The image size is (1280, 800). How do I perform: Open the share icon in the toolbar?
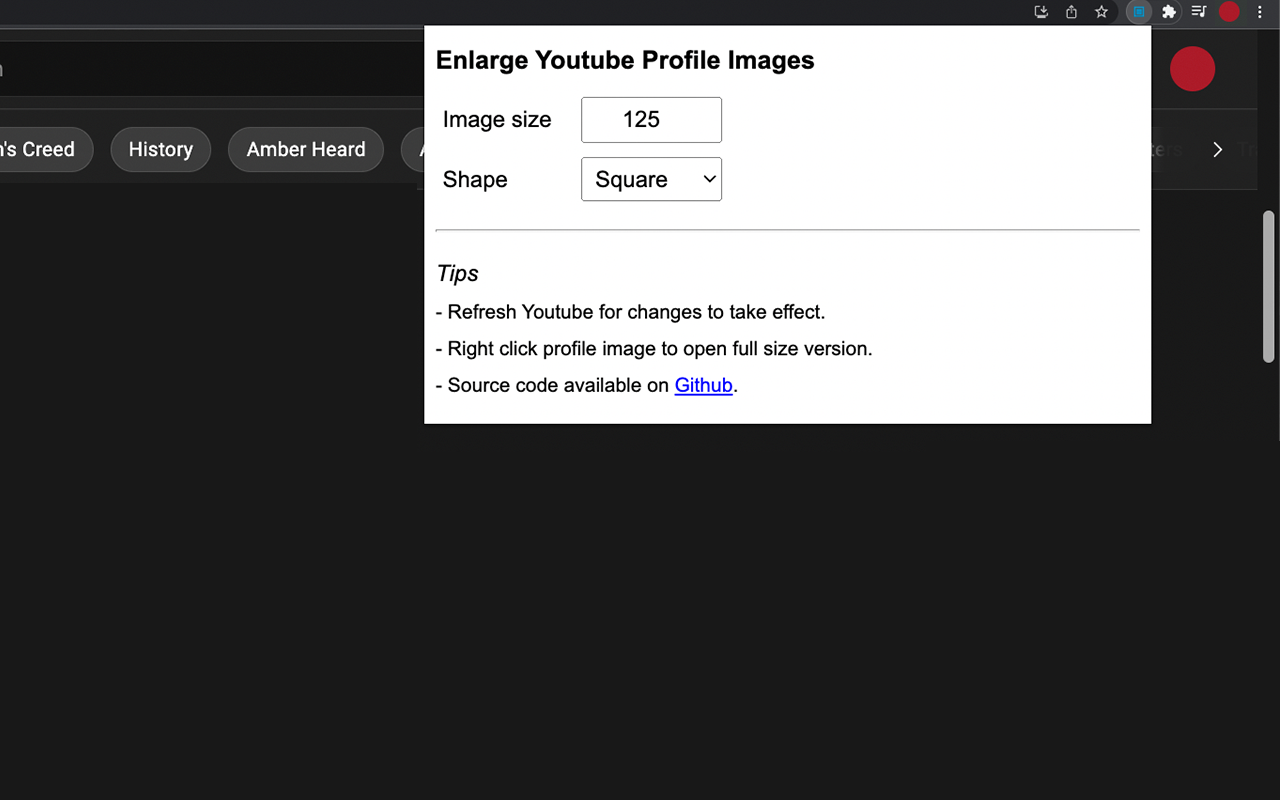[x=1070, y=12]
